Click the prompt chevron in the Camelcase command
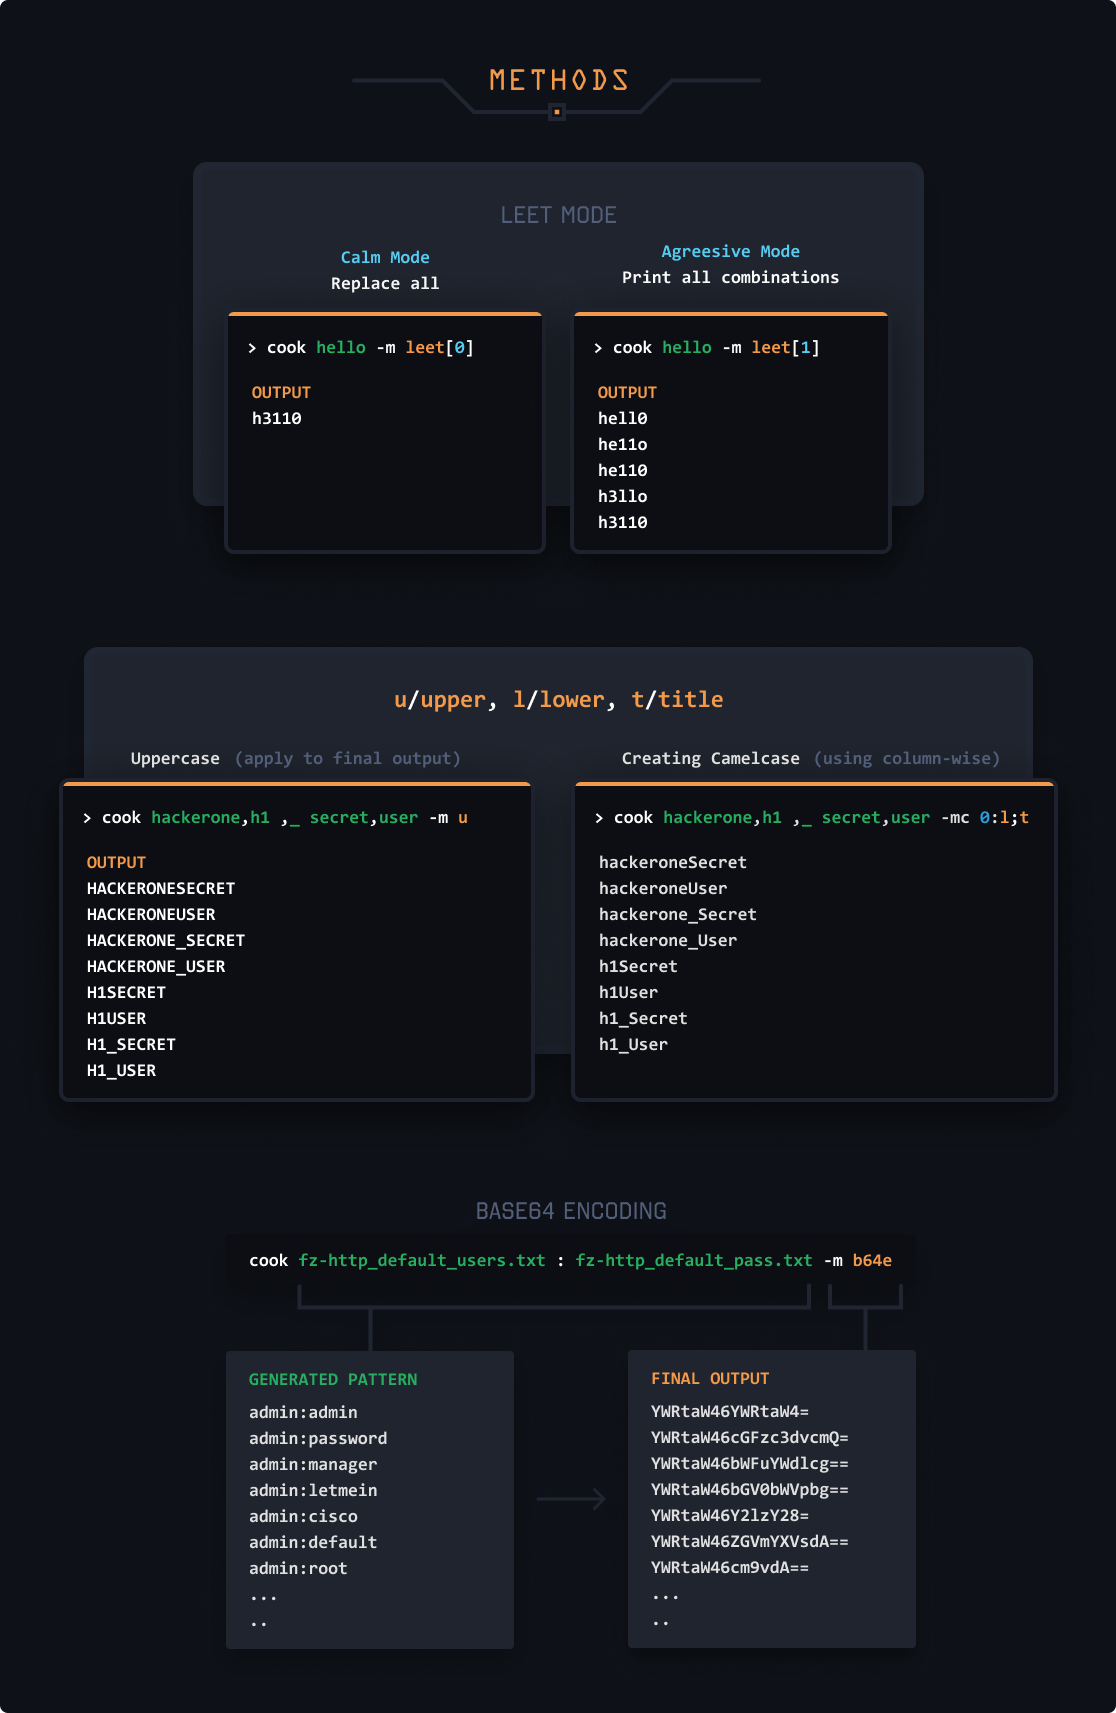 599,818
